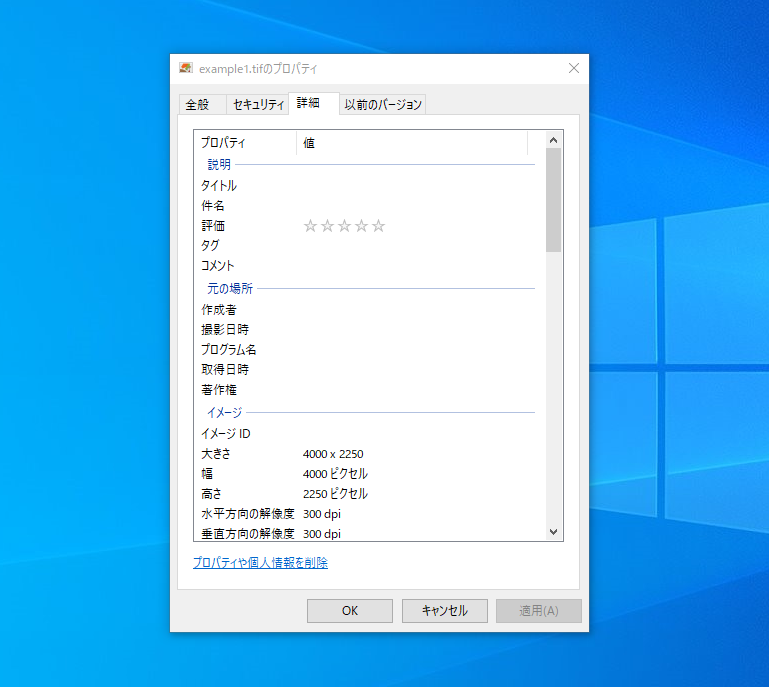The image size is (769, 687).
Task: Click the 説明 group header
Action: (219, 164)
